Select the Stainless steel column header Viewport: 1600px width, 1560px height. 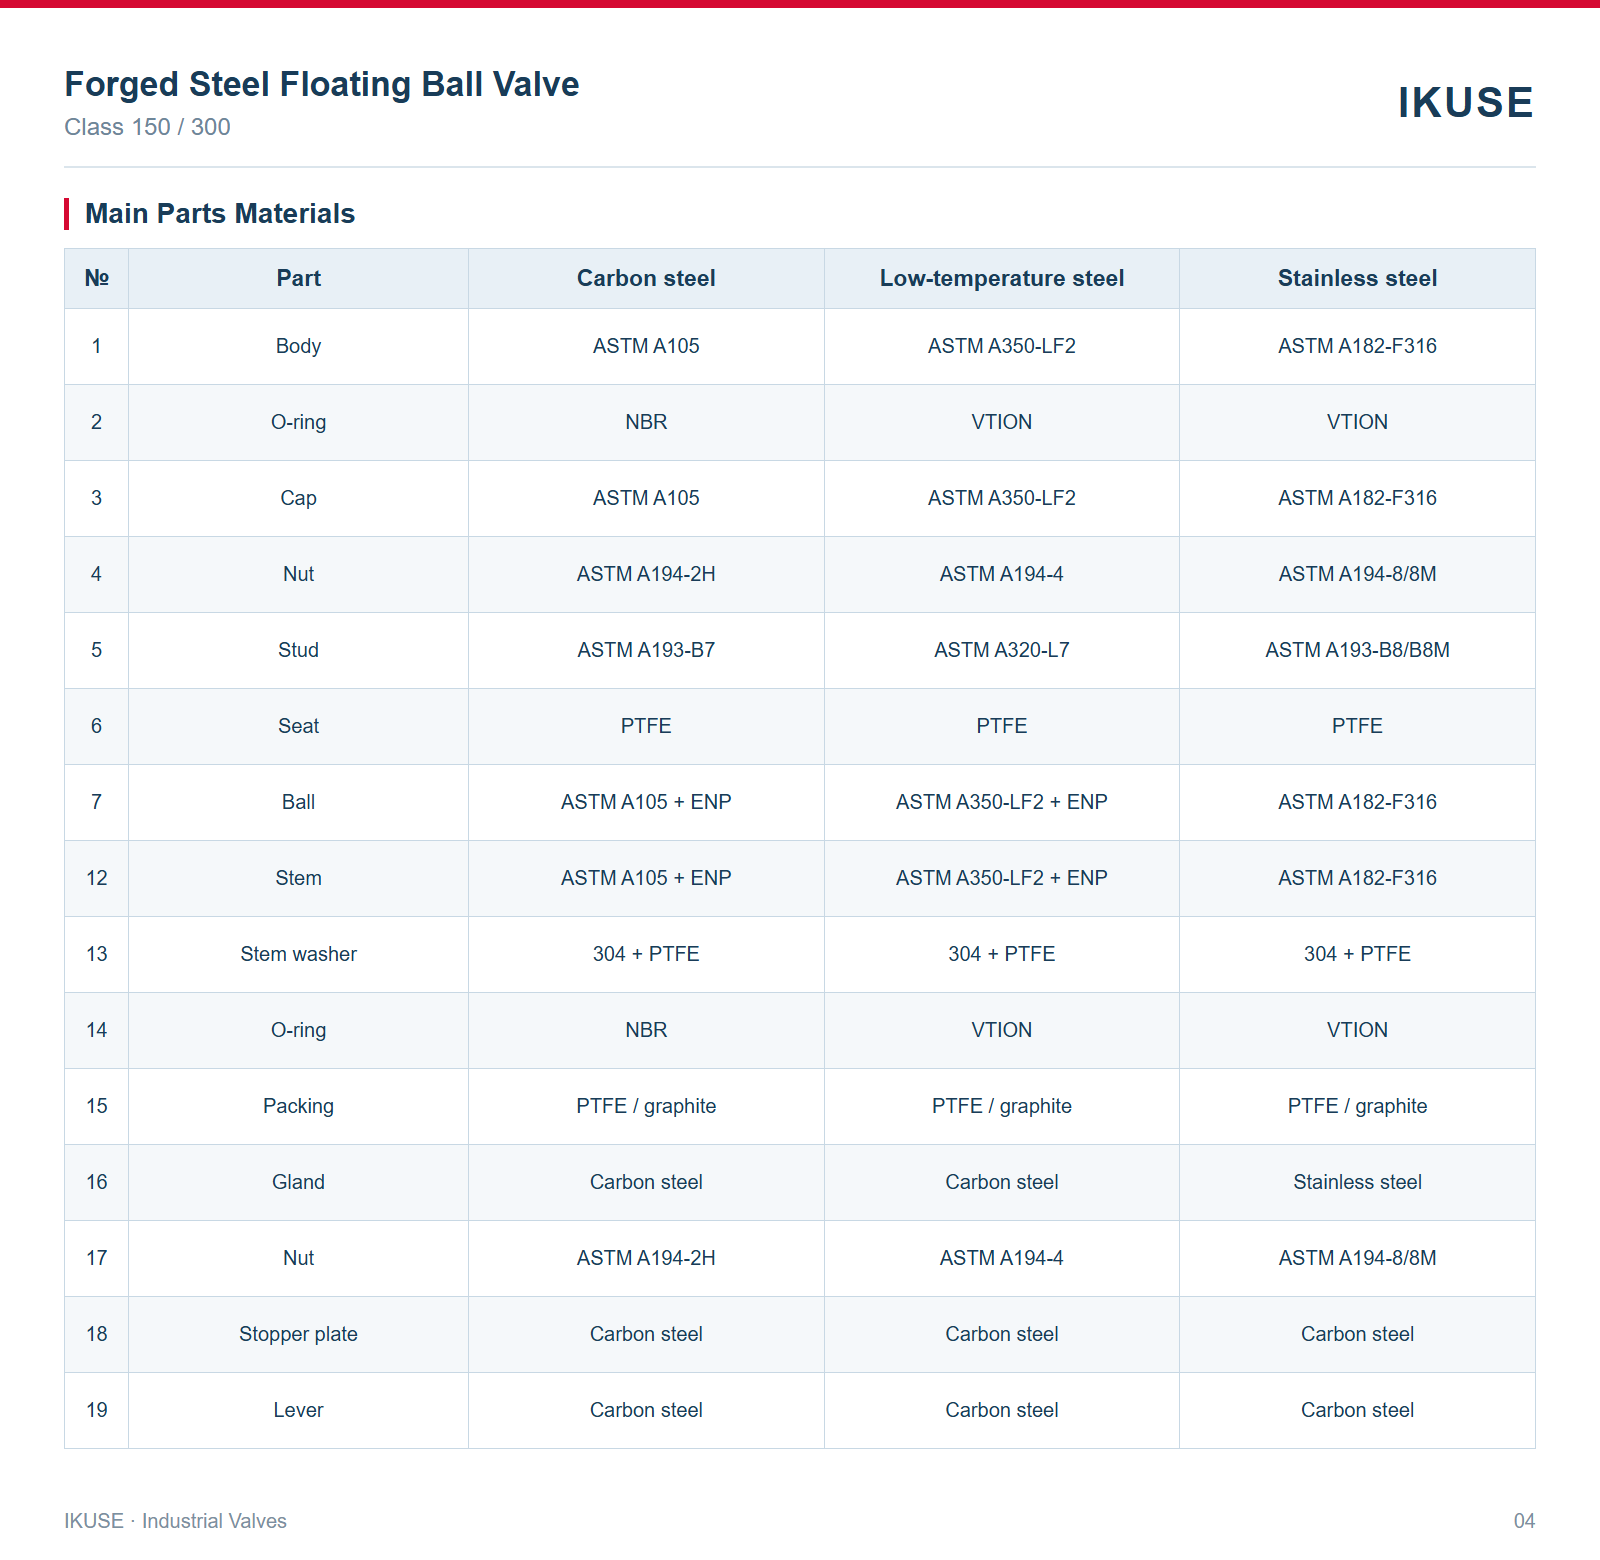tap(1357, 278)
